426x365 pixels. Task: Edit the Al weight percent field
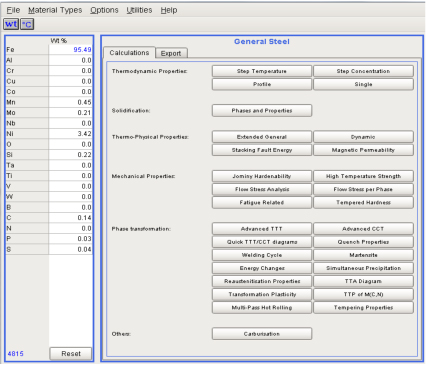(x=70, y=60)
